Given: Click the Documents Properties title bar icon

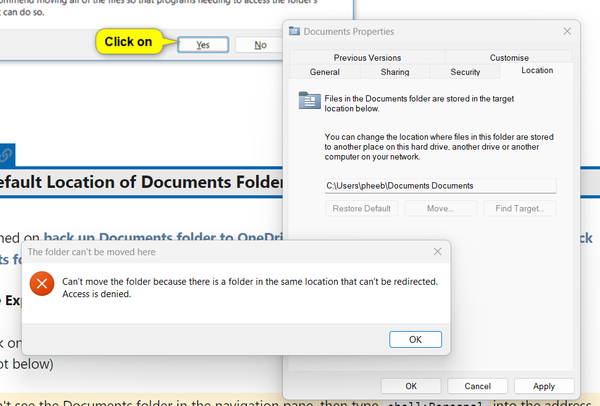Looking at the screenshot, I should (x=294, y=32).
